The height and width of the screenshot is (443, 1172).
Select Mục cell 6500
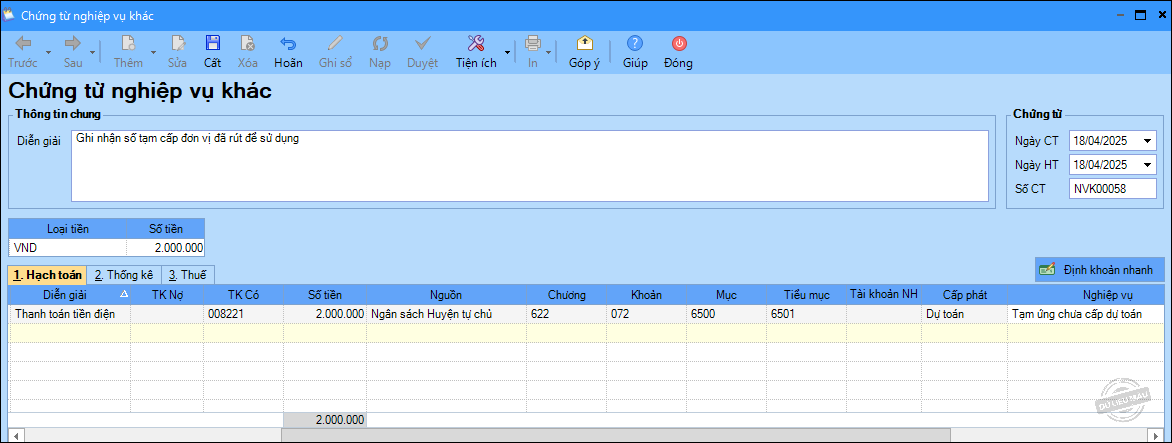tap(727, 314)
